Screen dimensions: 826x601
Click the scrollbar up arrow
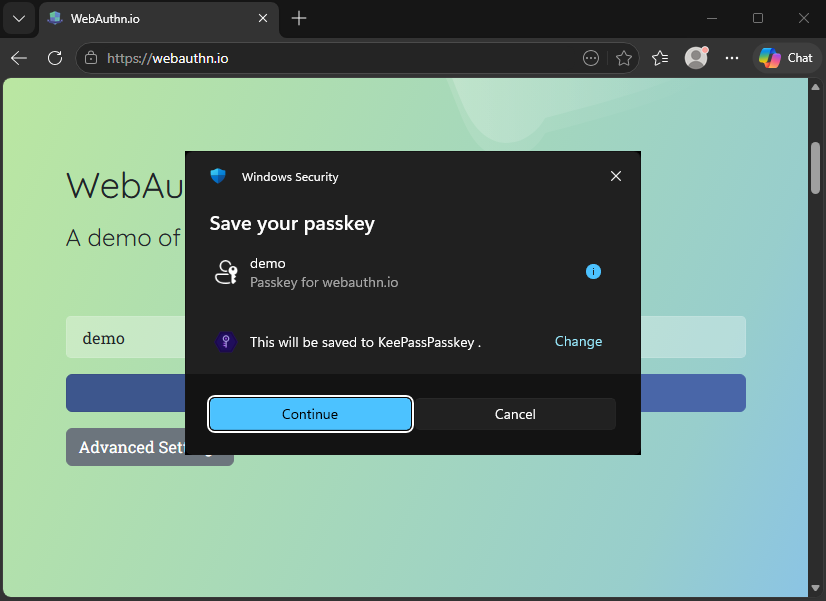815,87
